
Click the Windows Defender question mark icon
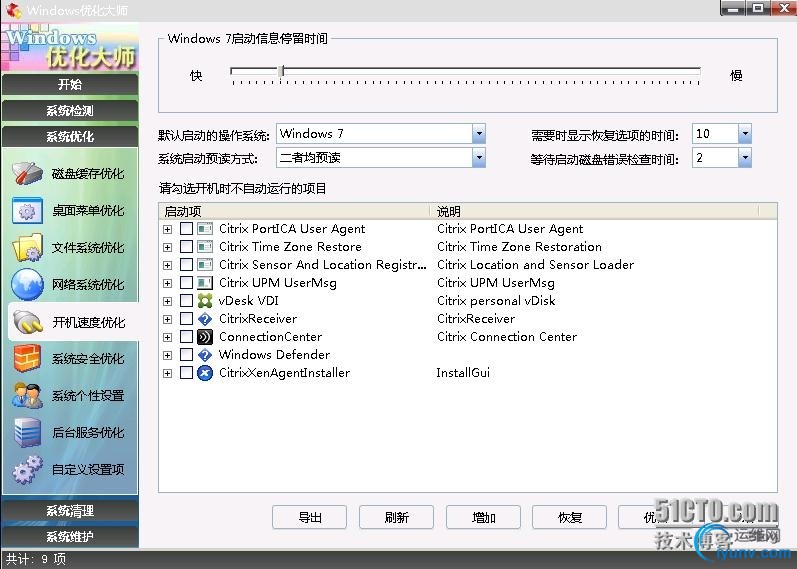point(205,354)
